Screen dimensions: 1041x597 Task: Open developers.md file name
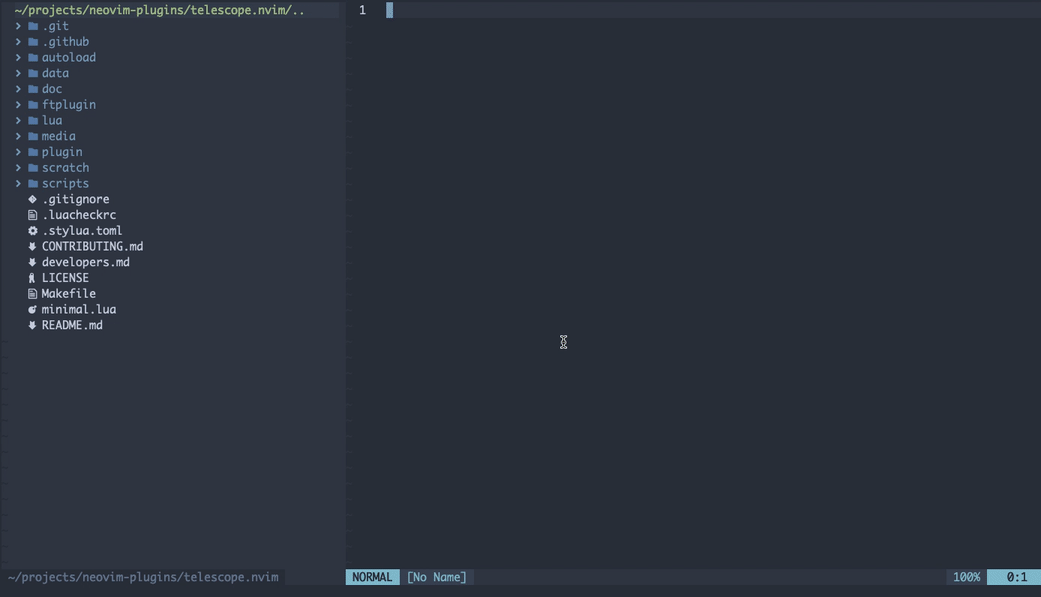click(86, 262)
